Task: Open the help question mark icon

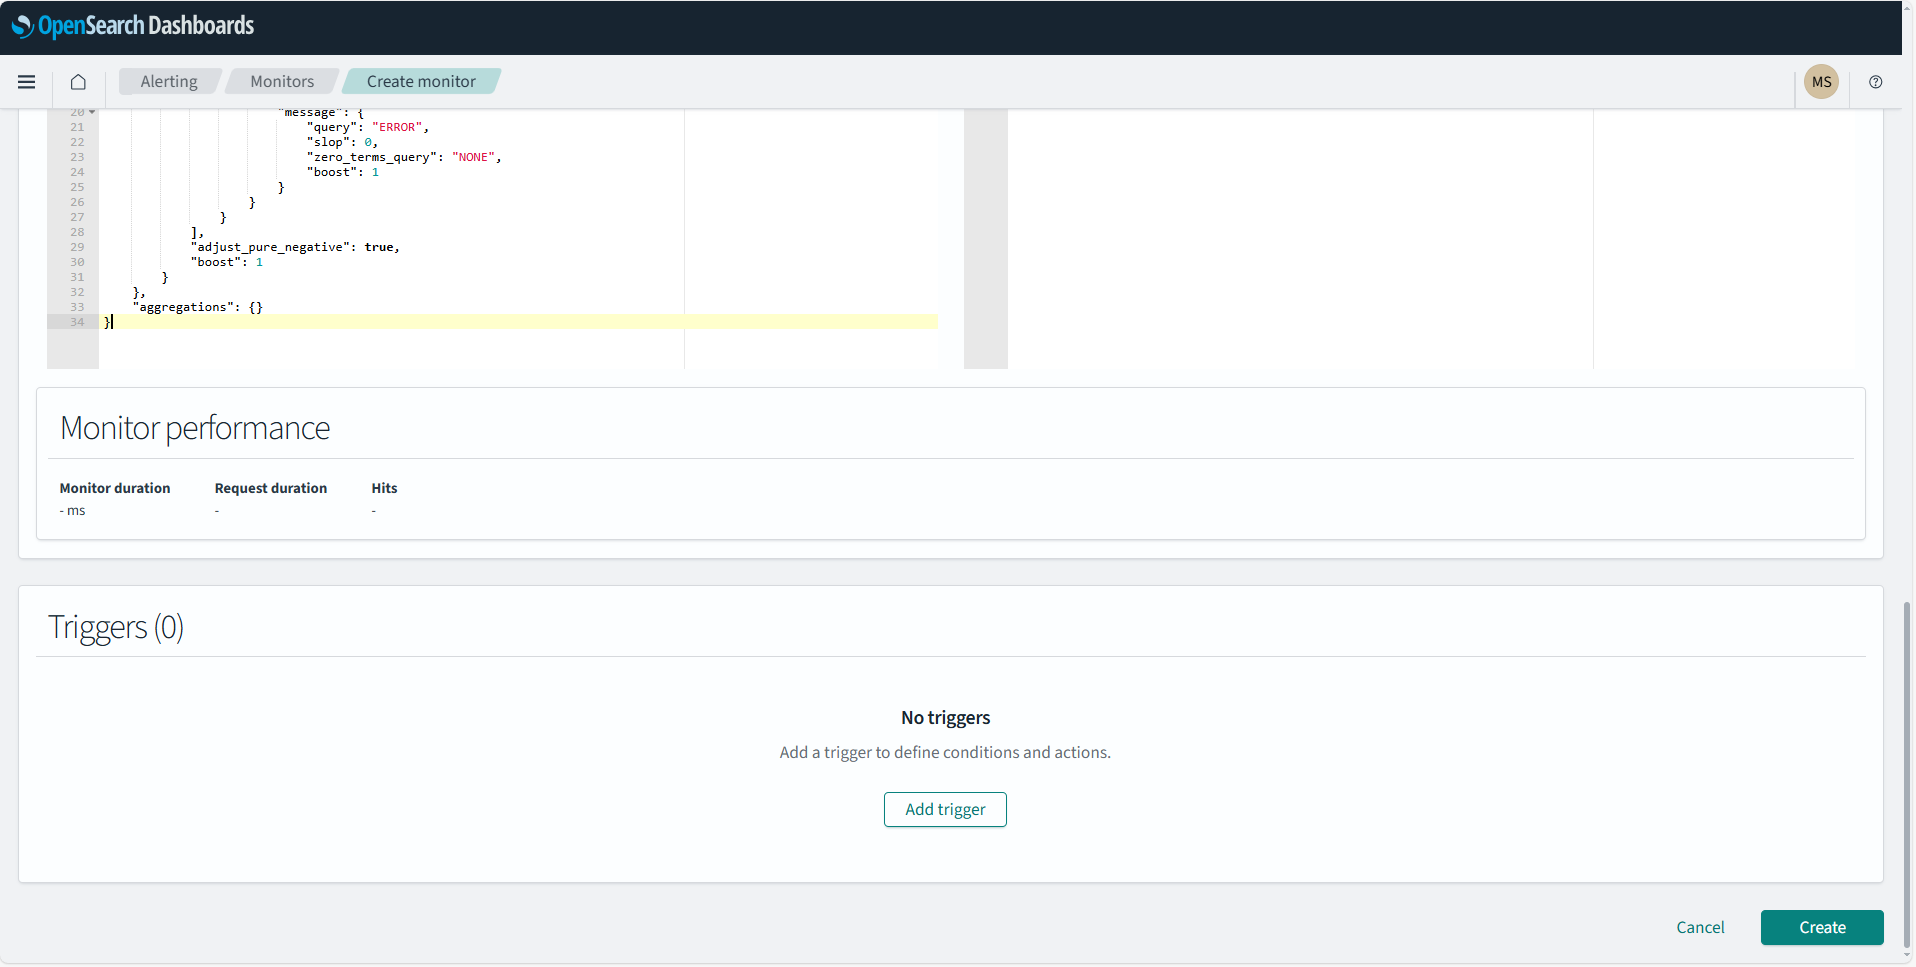Action: pos(1875,82)
